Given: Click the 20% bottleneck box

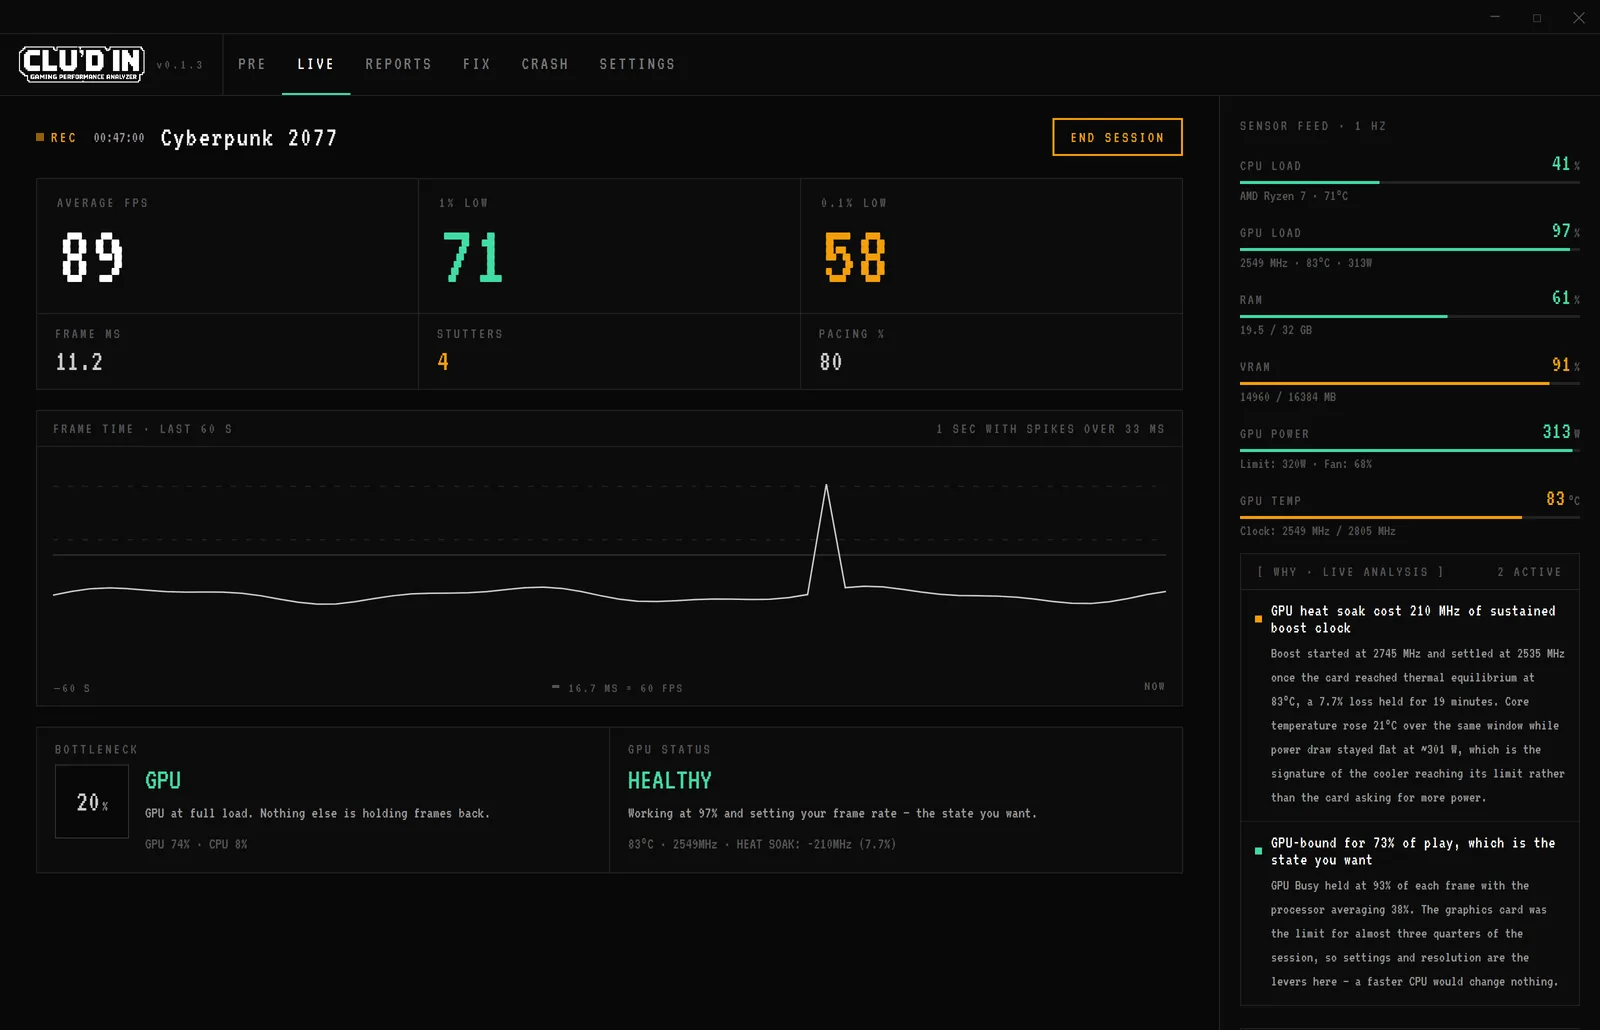Looking at the screenshot, I should 92,801.
